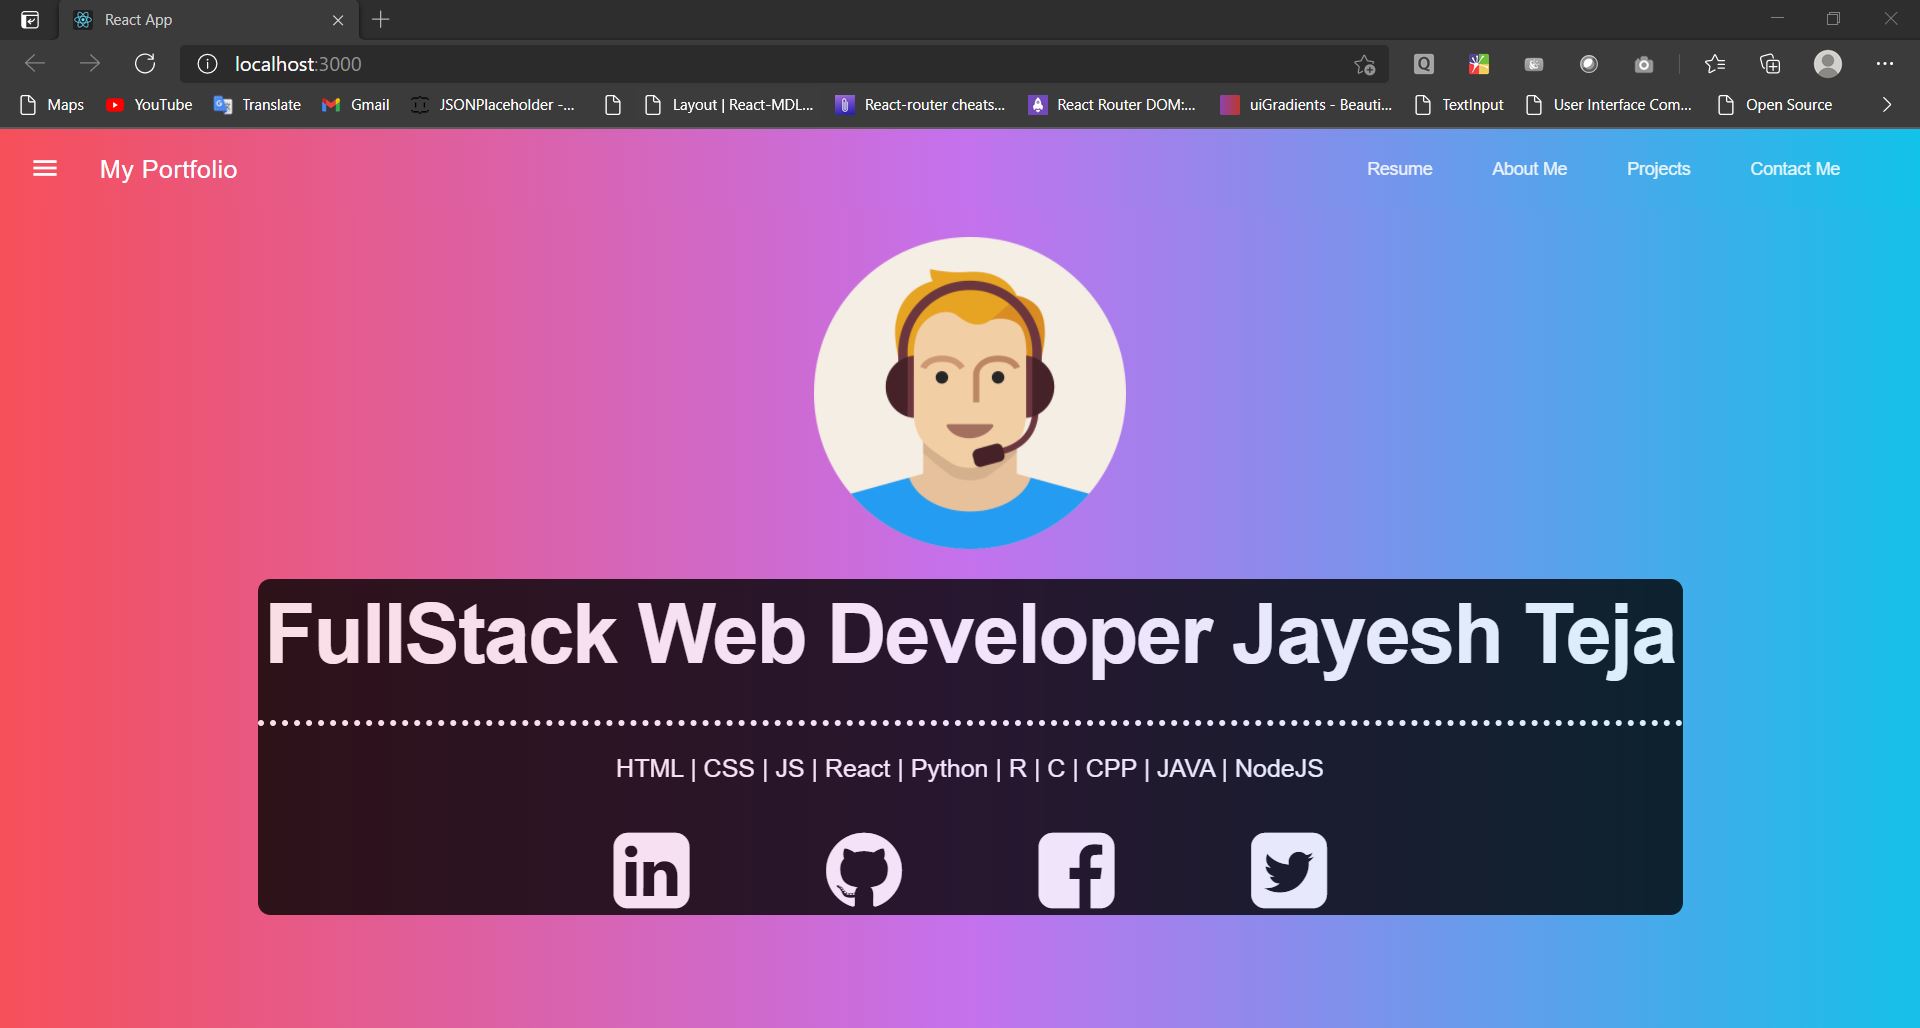Open the Twitter icon
Image resolution: width=1920 pixels, height=1028 pixels.
point(1289,869)
